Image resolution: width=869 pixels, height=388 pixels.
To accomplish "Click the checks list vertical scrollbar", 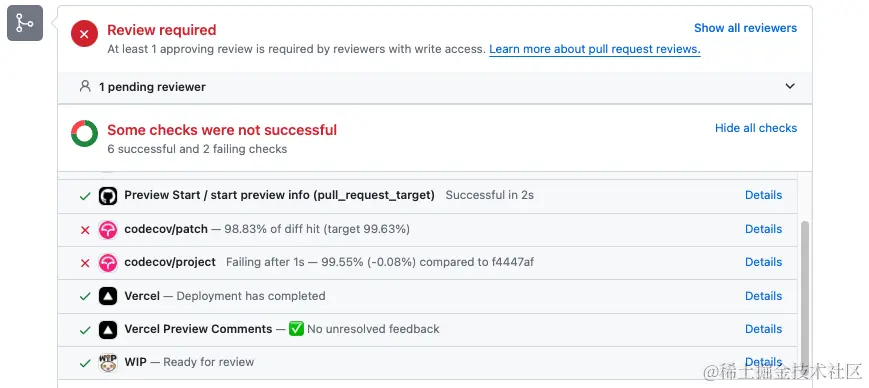I will [805, 294].
